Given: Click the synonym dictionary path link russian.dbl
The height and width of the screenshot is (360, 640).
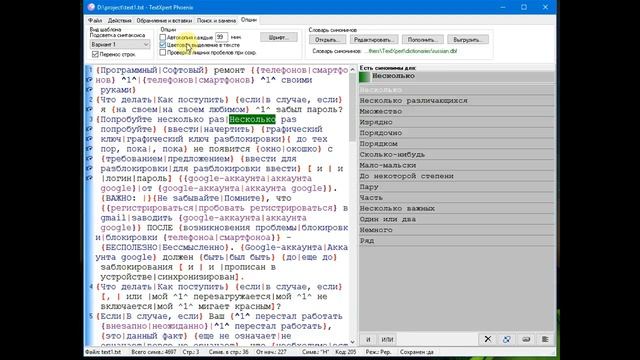Looking at the screenshot, I should pos(410,51).
